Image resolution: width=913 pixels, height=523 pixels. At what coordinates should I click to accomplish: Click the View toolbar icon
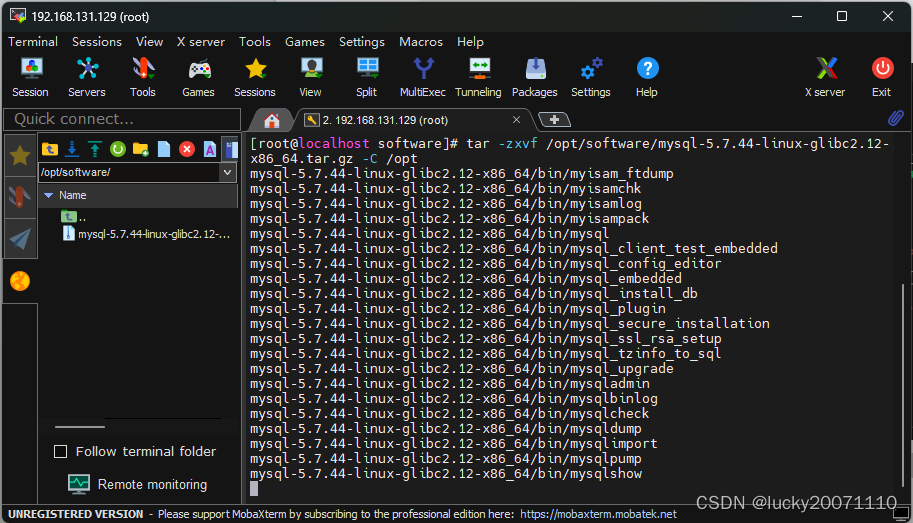pyautogui.click(x=311, y=77)
